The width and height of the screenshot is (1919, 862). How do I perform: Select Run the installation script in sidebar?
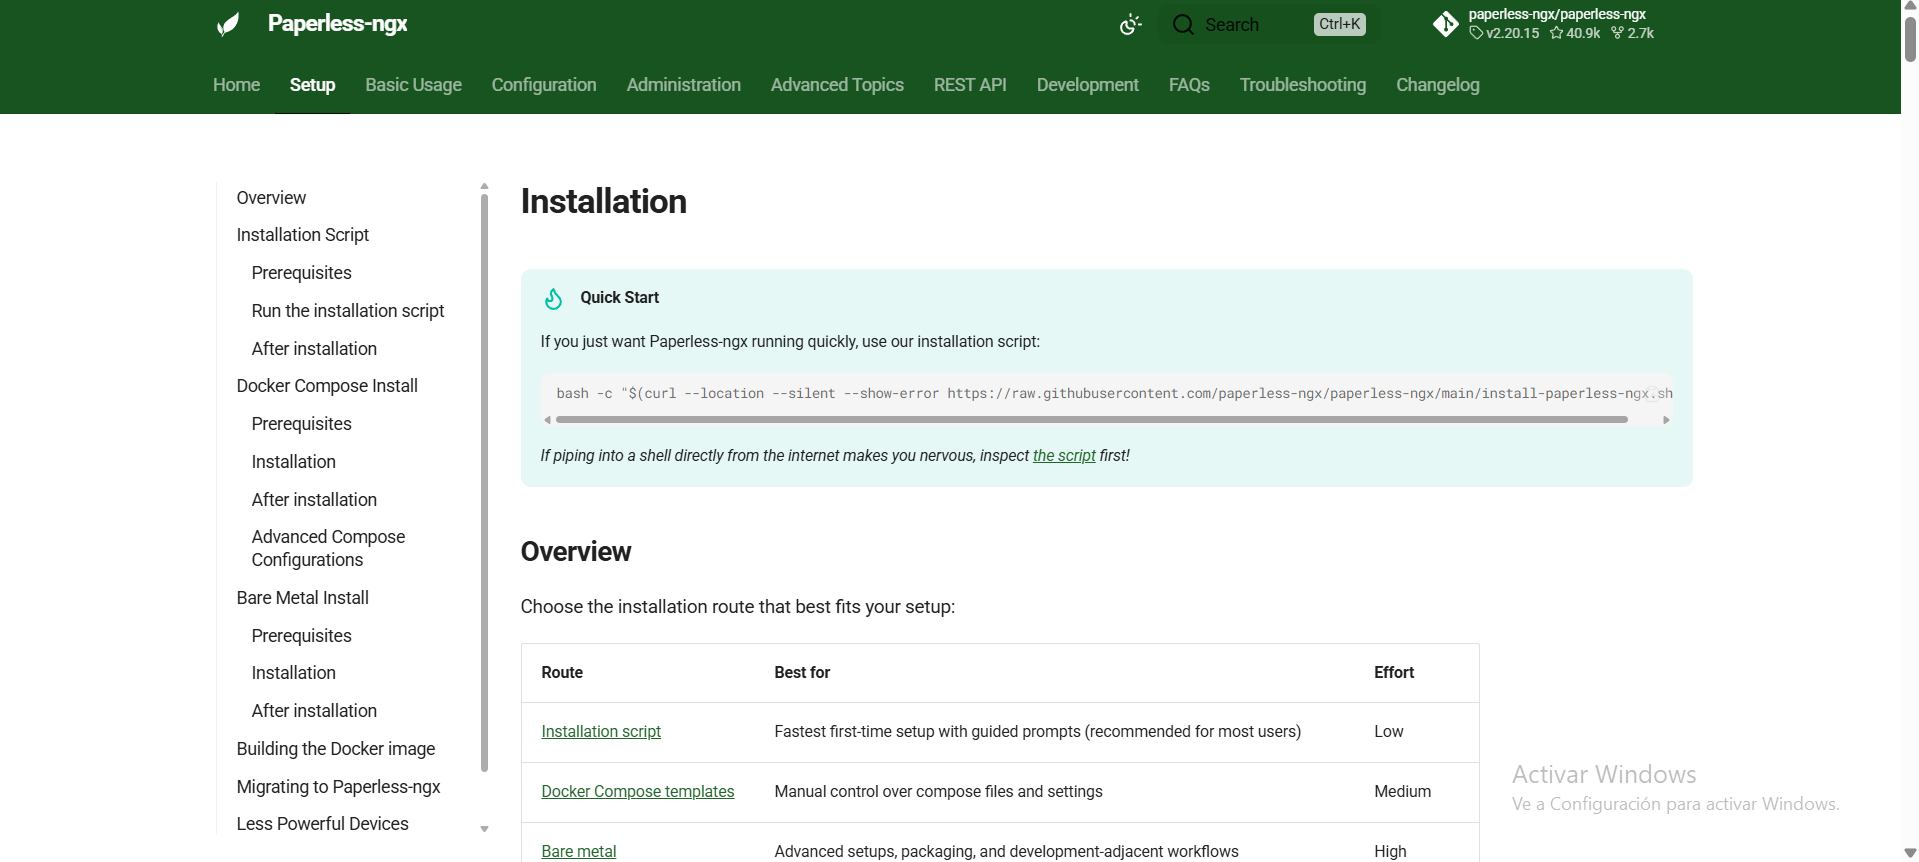[348, 311]
